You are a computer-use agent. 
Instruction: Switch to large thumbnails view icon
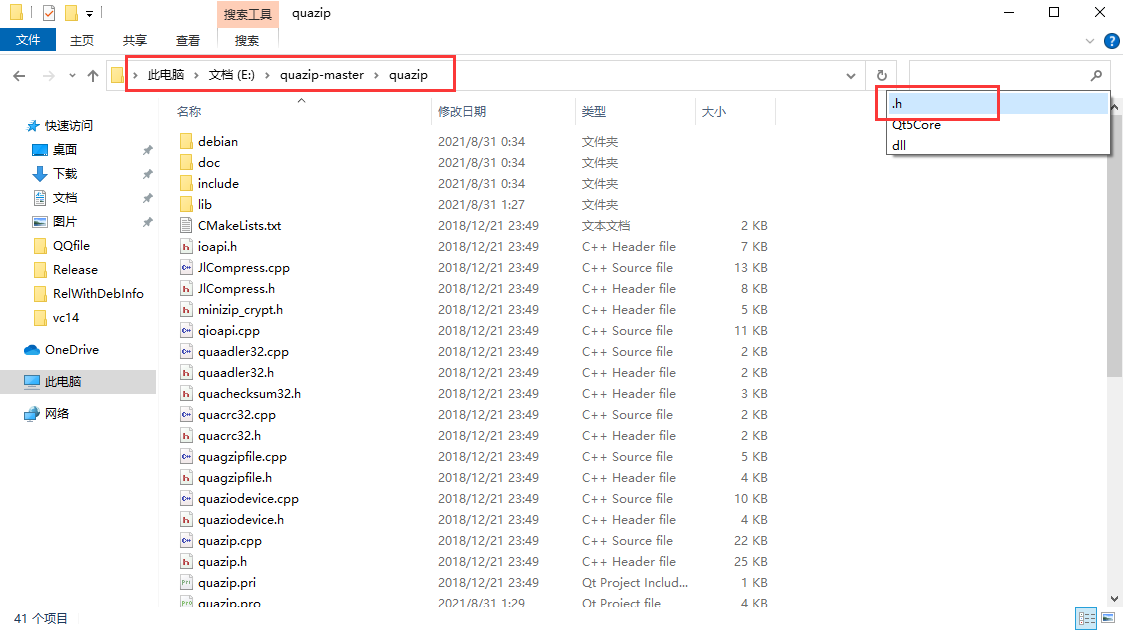click(1108, 617)
